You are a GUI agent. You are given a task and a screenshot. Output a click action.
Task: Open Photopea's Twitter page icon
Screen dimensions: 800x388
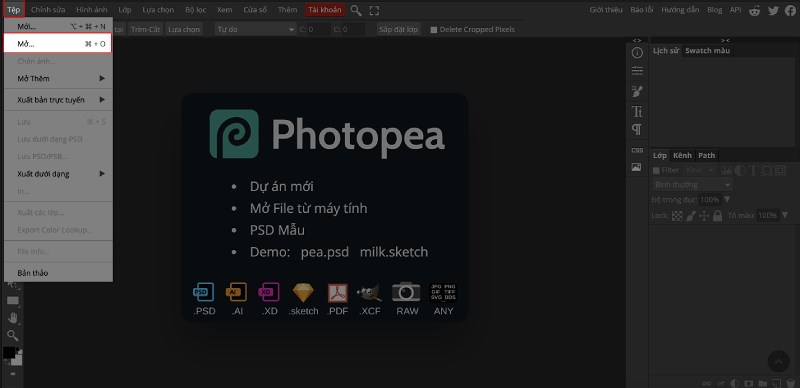[x=773, y=10]
